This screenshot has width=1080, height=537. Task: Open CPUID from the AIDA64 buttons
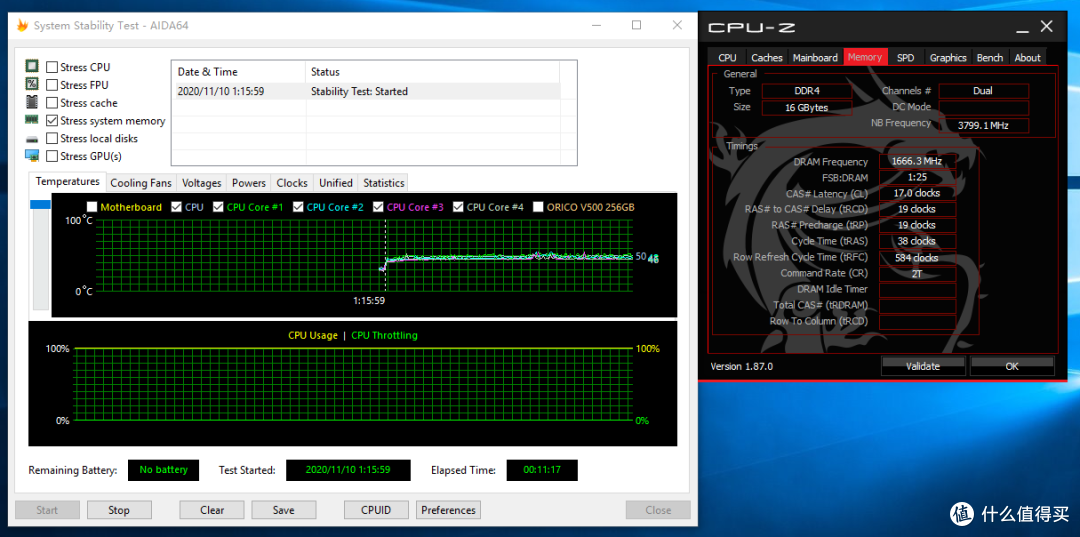click(376, 510)
